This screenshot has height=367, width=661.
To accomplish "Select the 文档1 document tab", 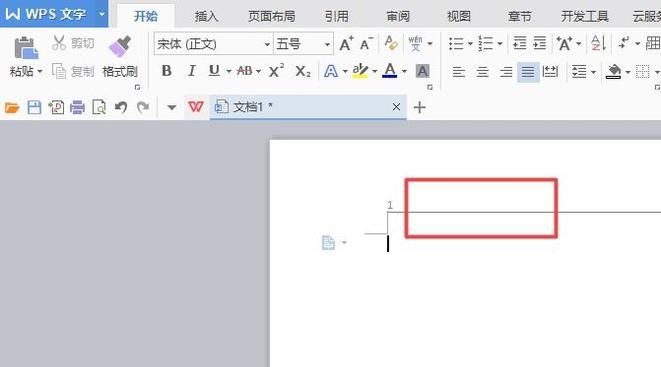I will (x=308, y=107).
